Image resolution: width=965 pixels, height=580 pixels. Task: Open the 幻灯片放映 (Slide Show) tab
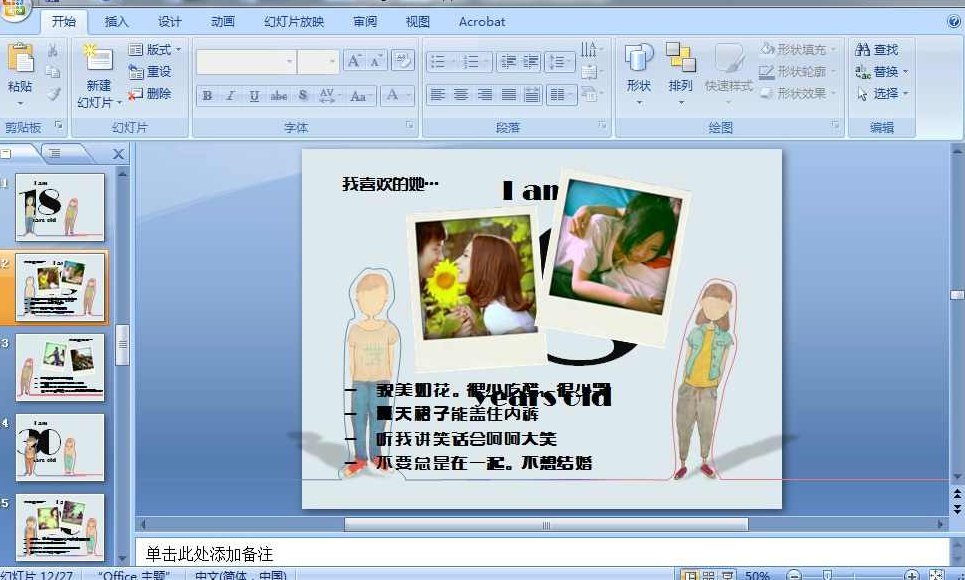pyautogui.click(x=293, y=21)
